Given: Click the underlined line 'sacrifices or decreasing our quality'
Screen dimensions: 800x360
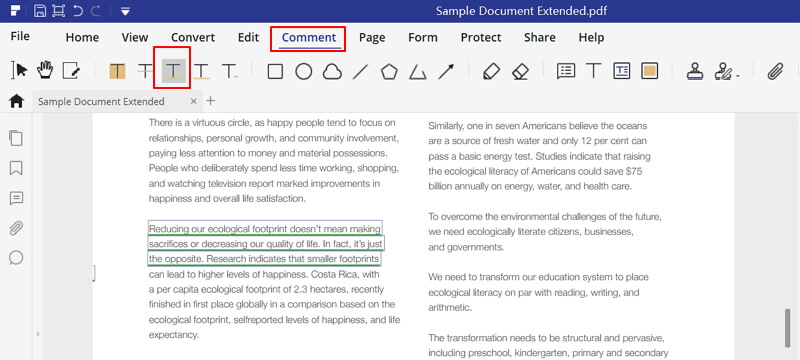Looking at the screenshot, I should 266,244.
